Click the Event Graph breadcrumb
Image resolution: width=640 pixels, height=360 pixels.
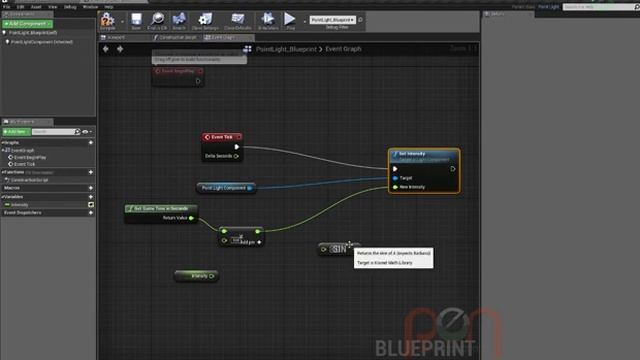(343, 49)
